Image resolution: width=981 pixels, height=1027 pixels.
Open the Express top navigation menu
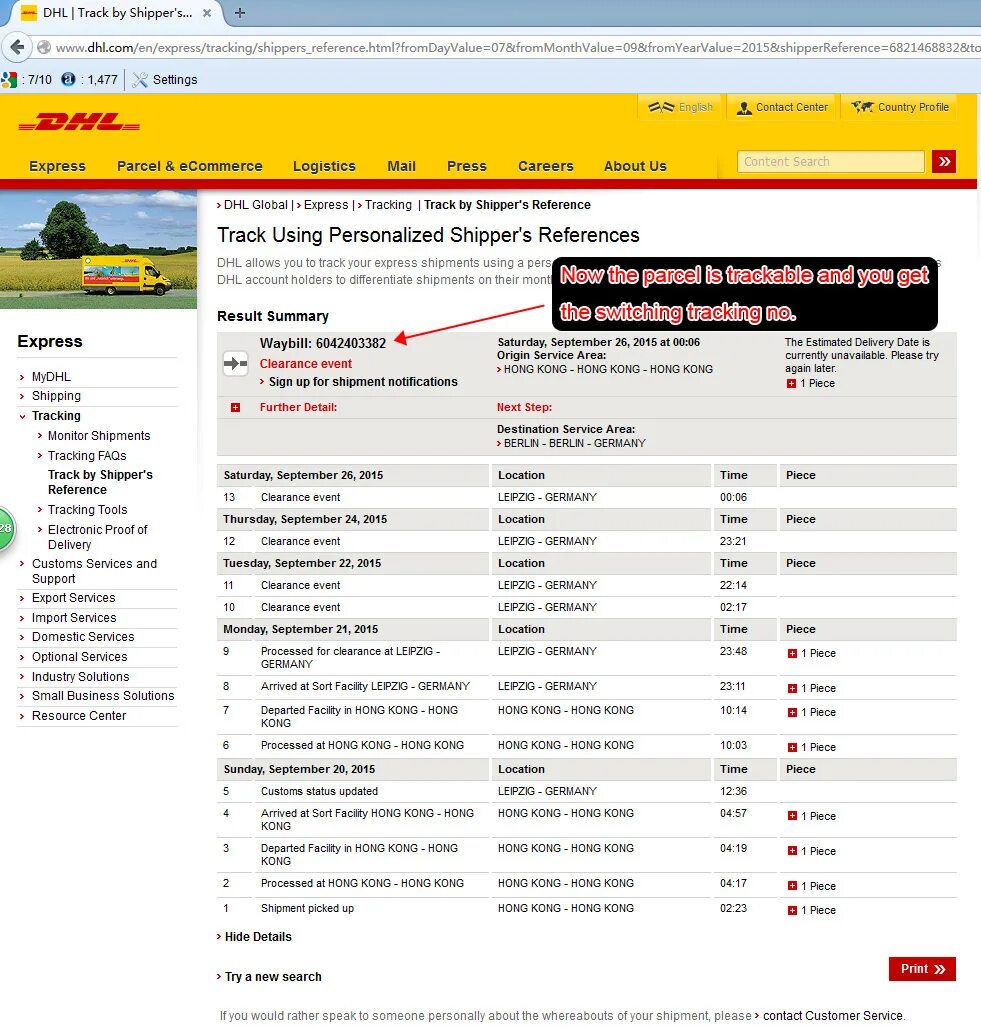point(57,166)
